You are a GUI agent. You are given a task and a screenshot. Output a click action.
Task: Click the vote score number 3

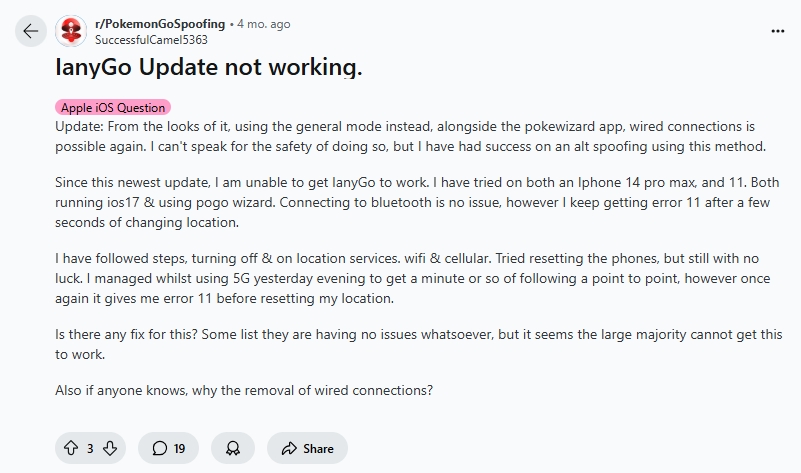pyautogui.click(x=90, y=448)
